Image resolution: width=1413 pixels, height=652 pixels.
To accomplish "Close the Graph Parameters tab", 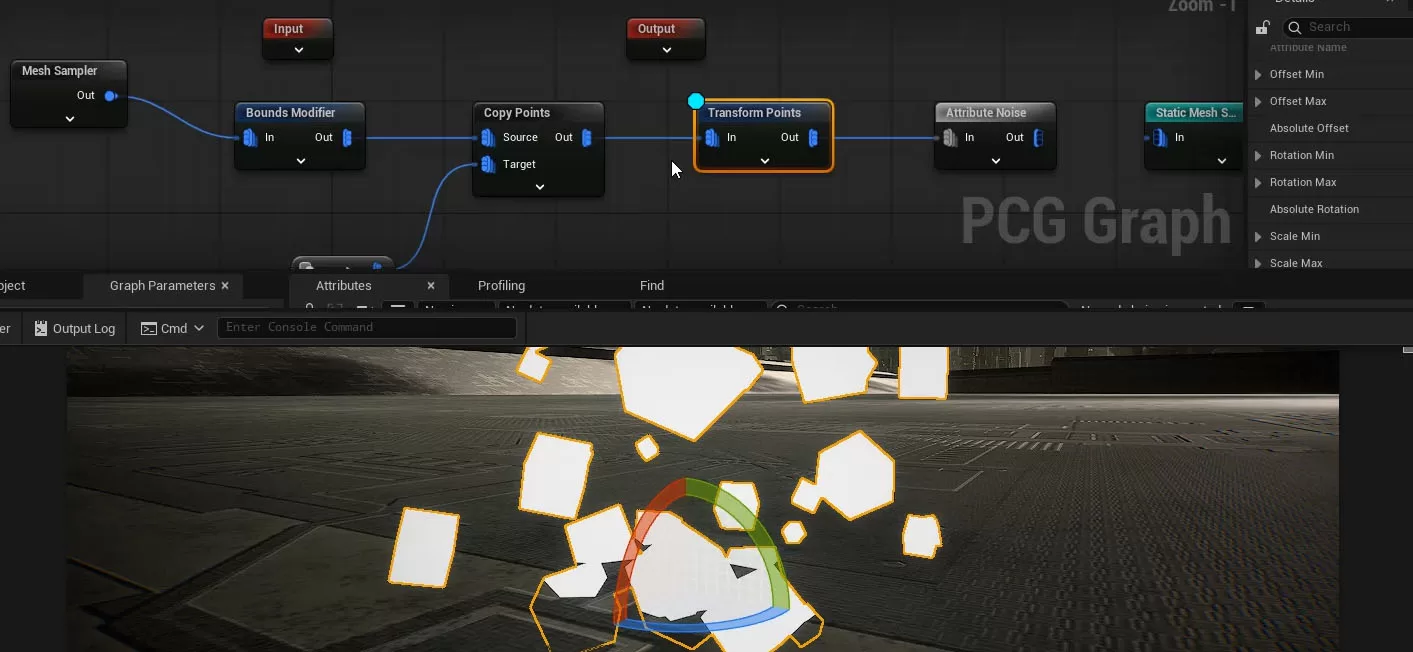I will tap(225, 286).
